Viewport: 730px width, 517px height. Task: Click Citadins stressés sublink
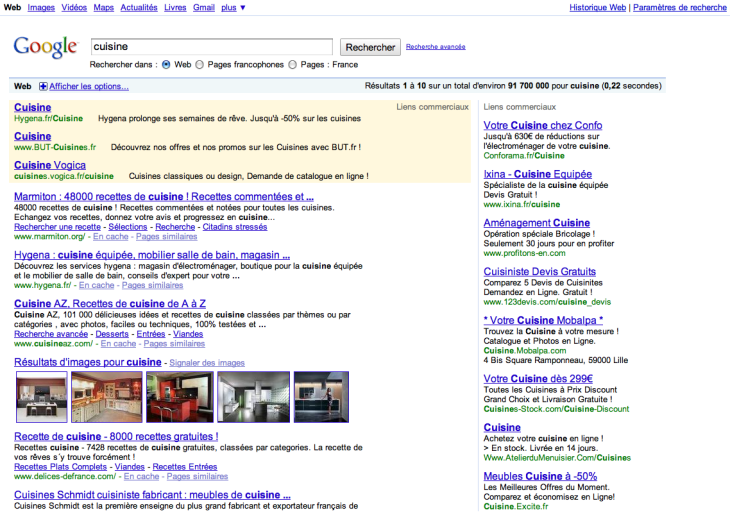[235, 227]
